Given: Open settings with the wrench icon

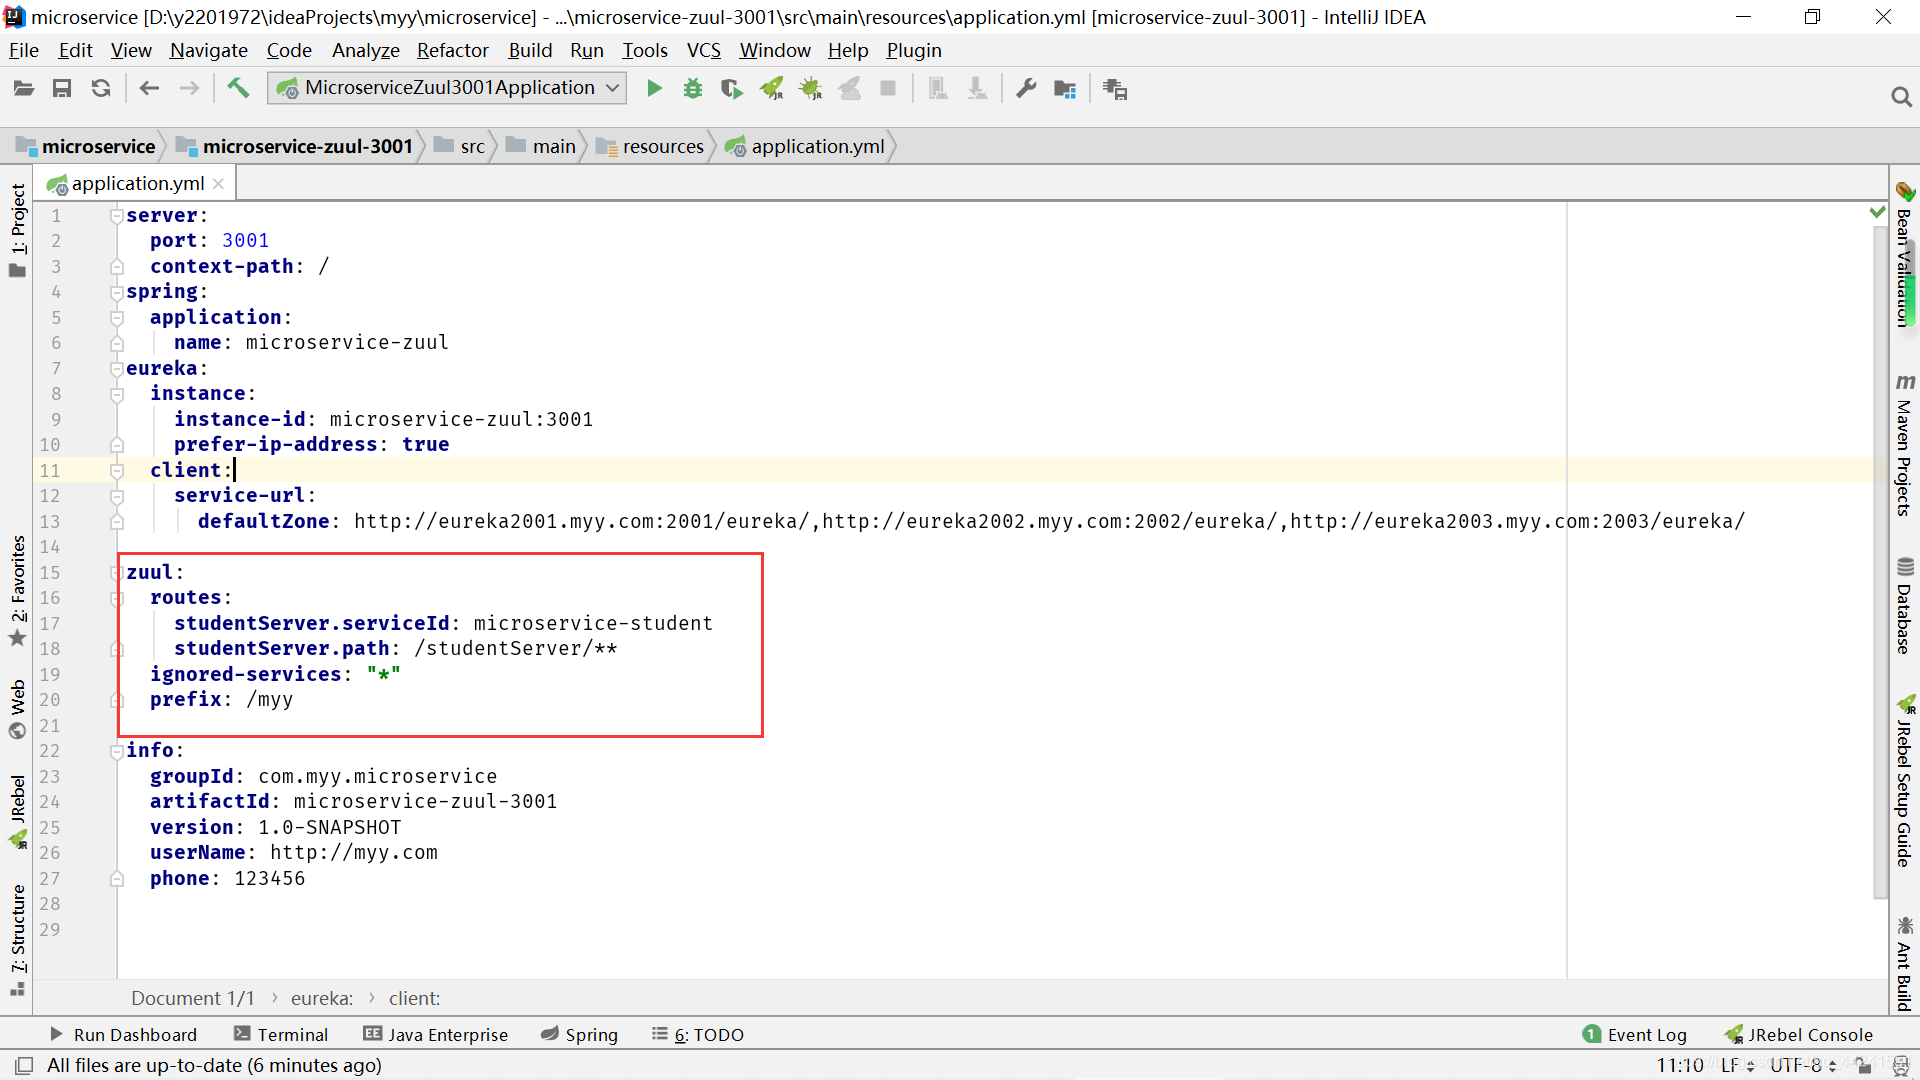Looking at the screenshot, I should [x=1026, y=89].
